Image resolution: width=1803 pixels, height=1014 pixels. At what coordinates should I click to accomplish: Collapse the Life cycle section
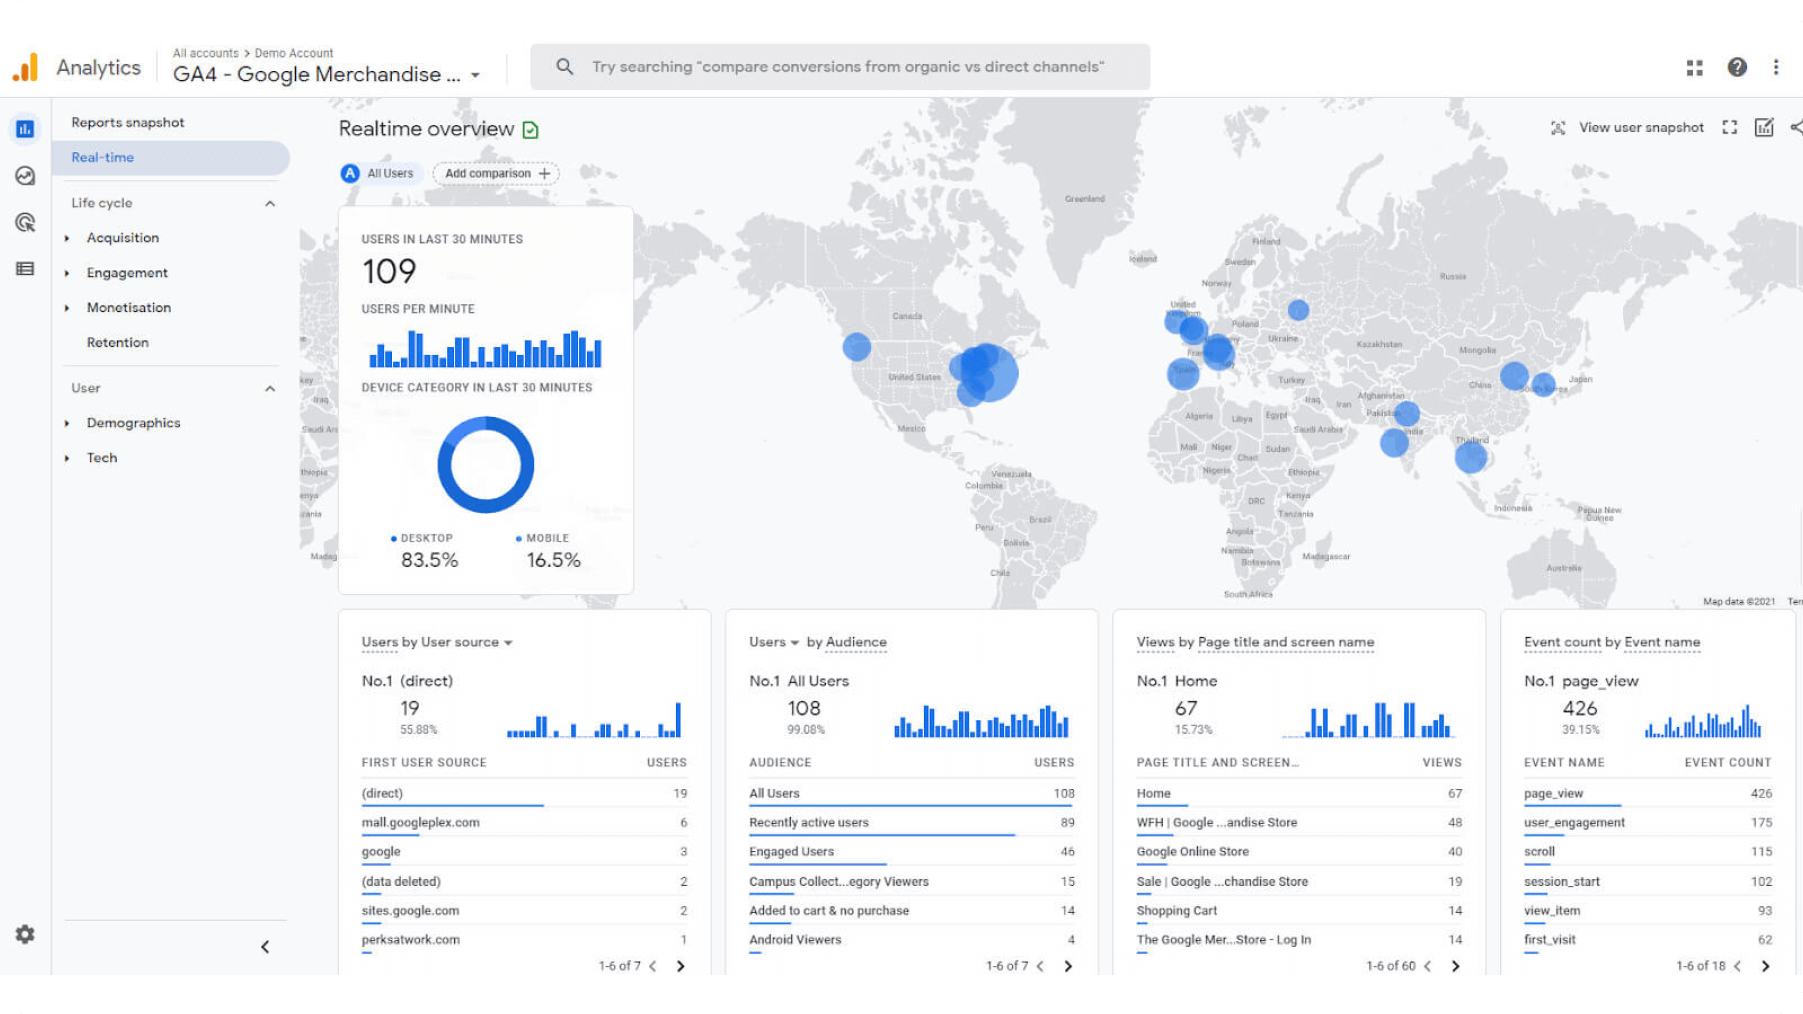[270, 203]
